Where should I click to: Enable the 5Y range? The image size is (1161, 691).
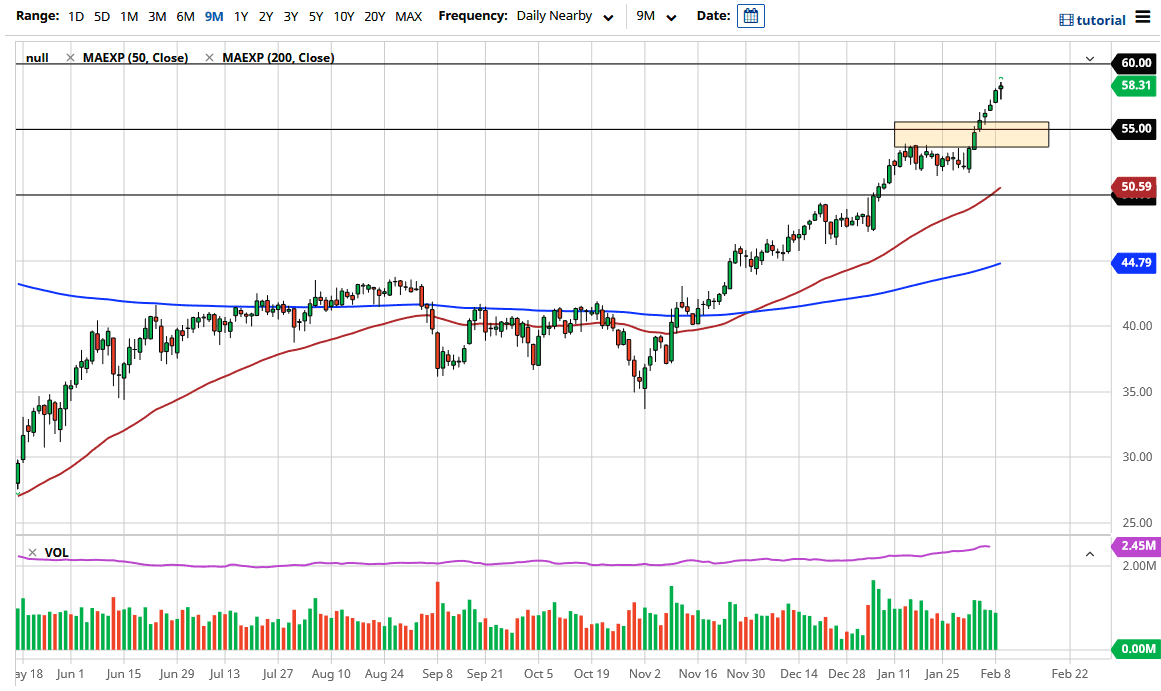[x=314, y=16]
